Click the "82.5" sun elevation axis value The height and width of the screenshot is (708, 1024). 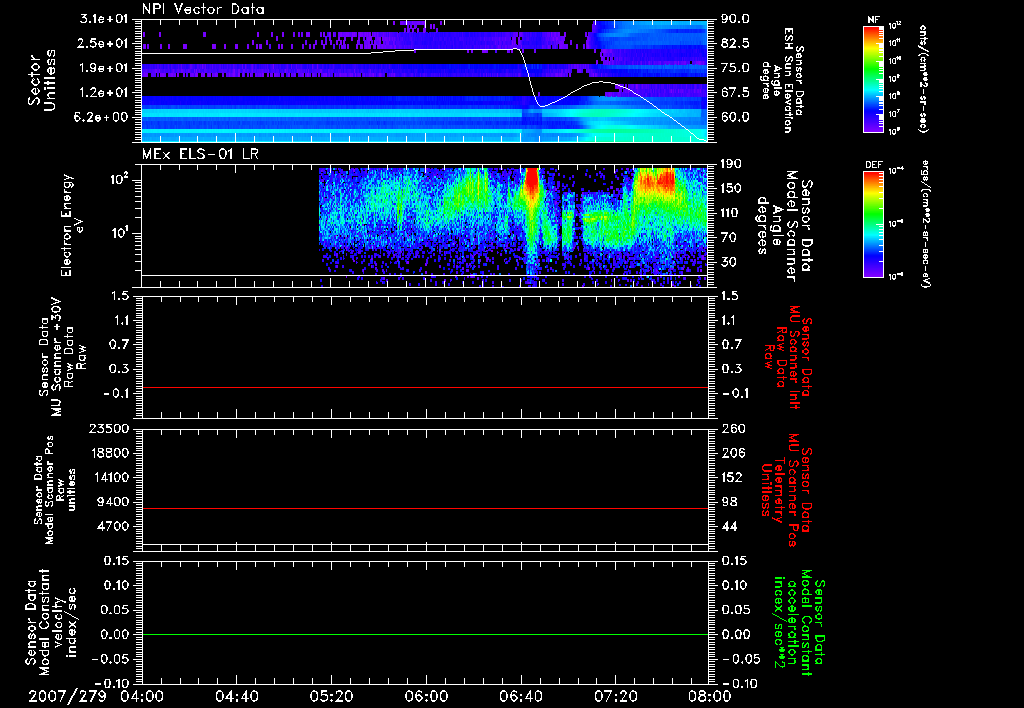coord(735,43)
